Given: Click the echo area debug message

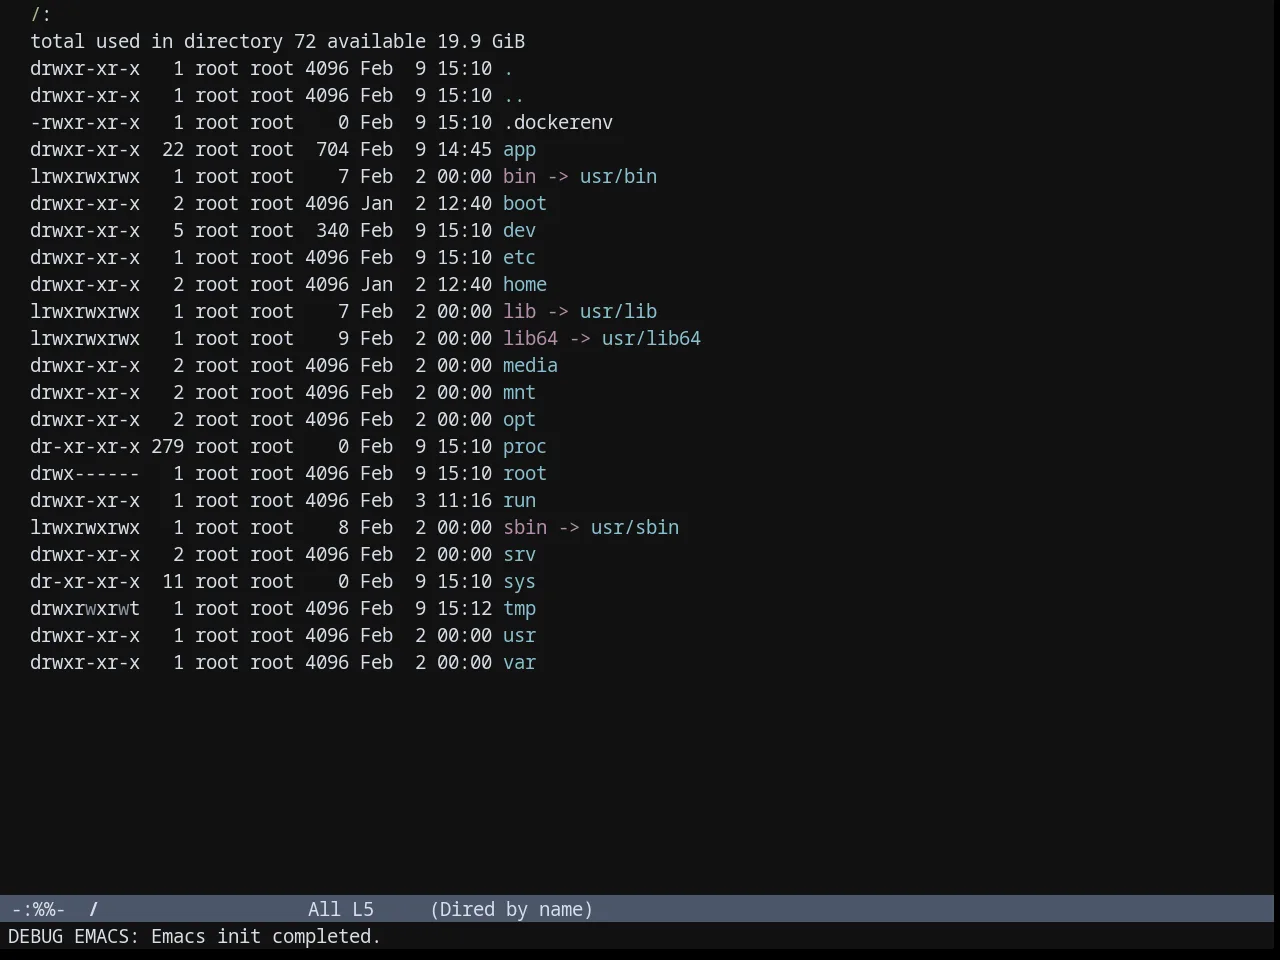Looking at the screenshot, I should coord(194,937).
